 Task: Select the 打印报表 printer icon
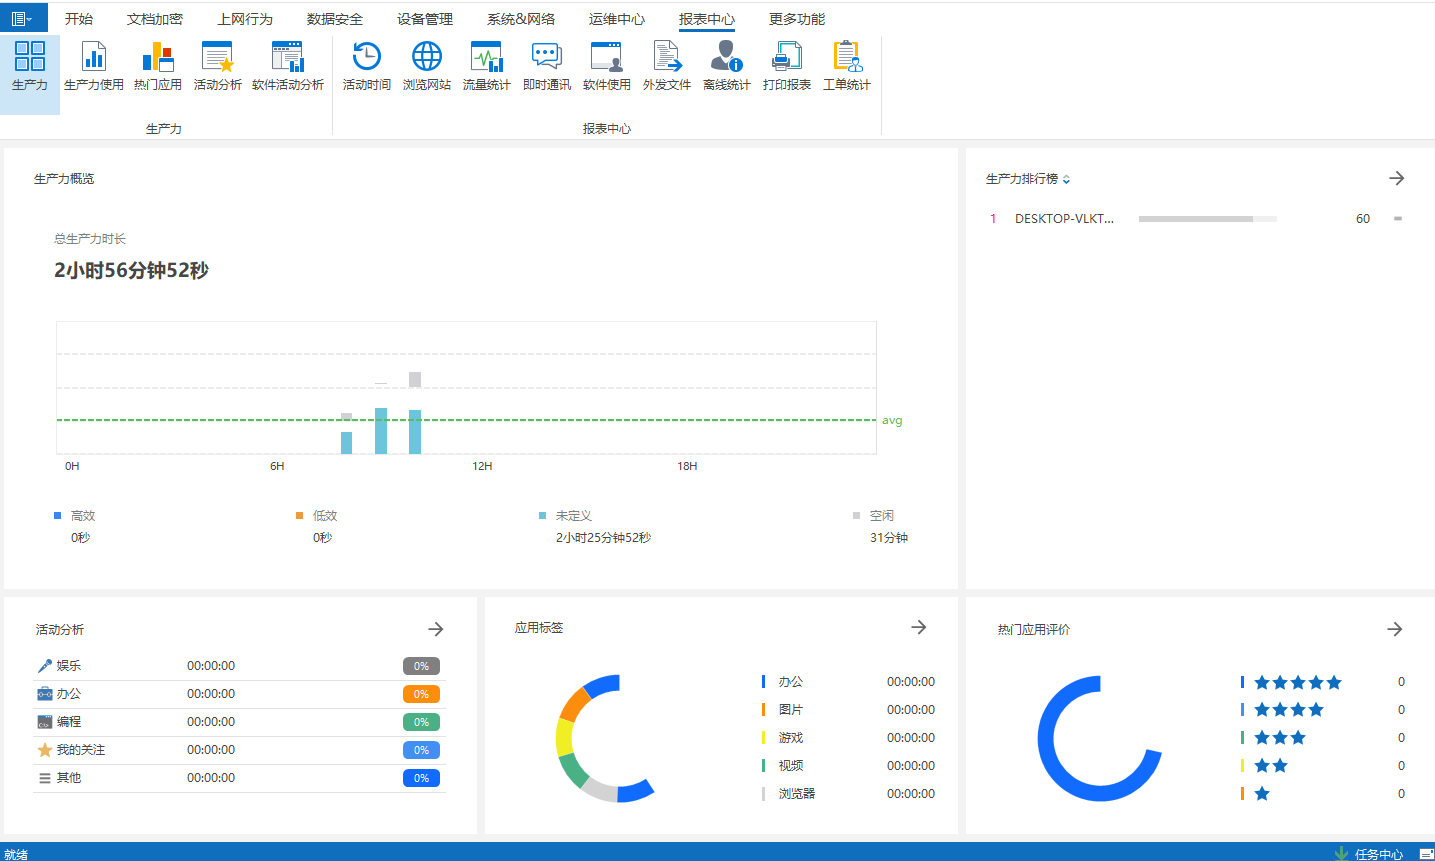787,66
